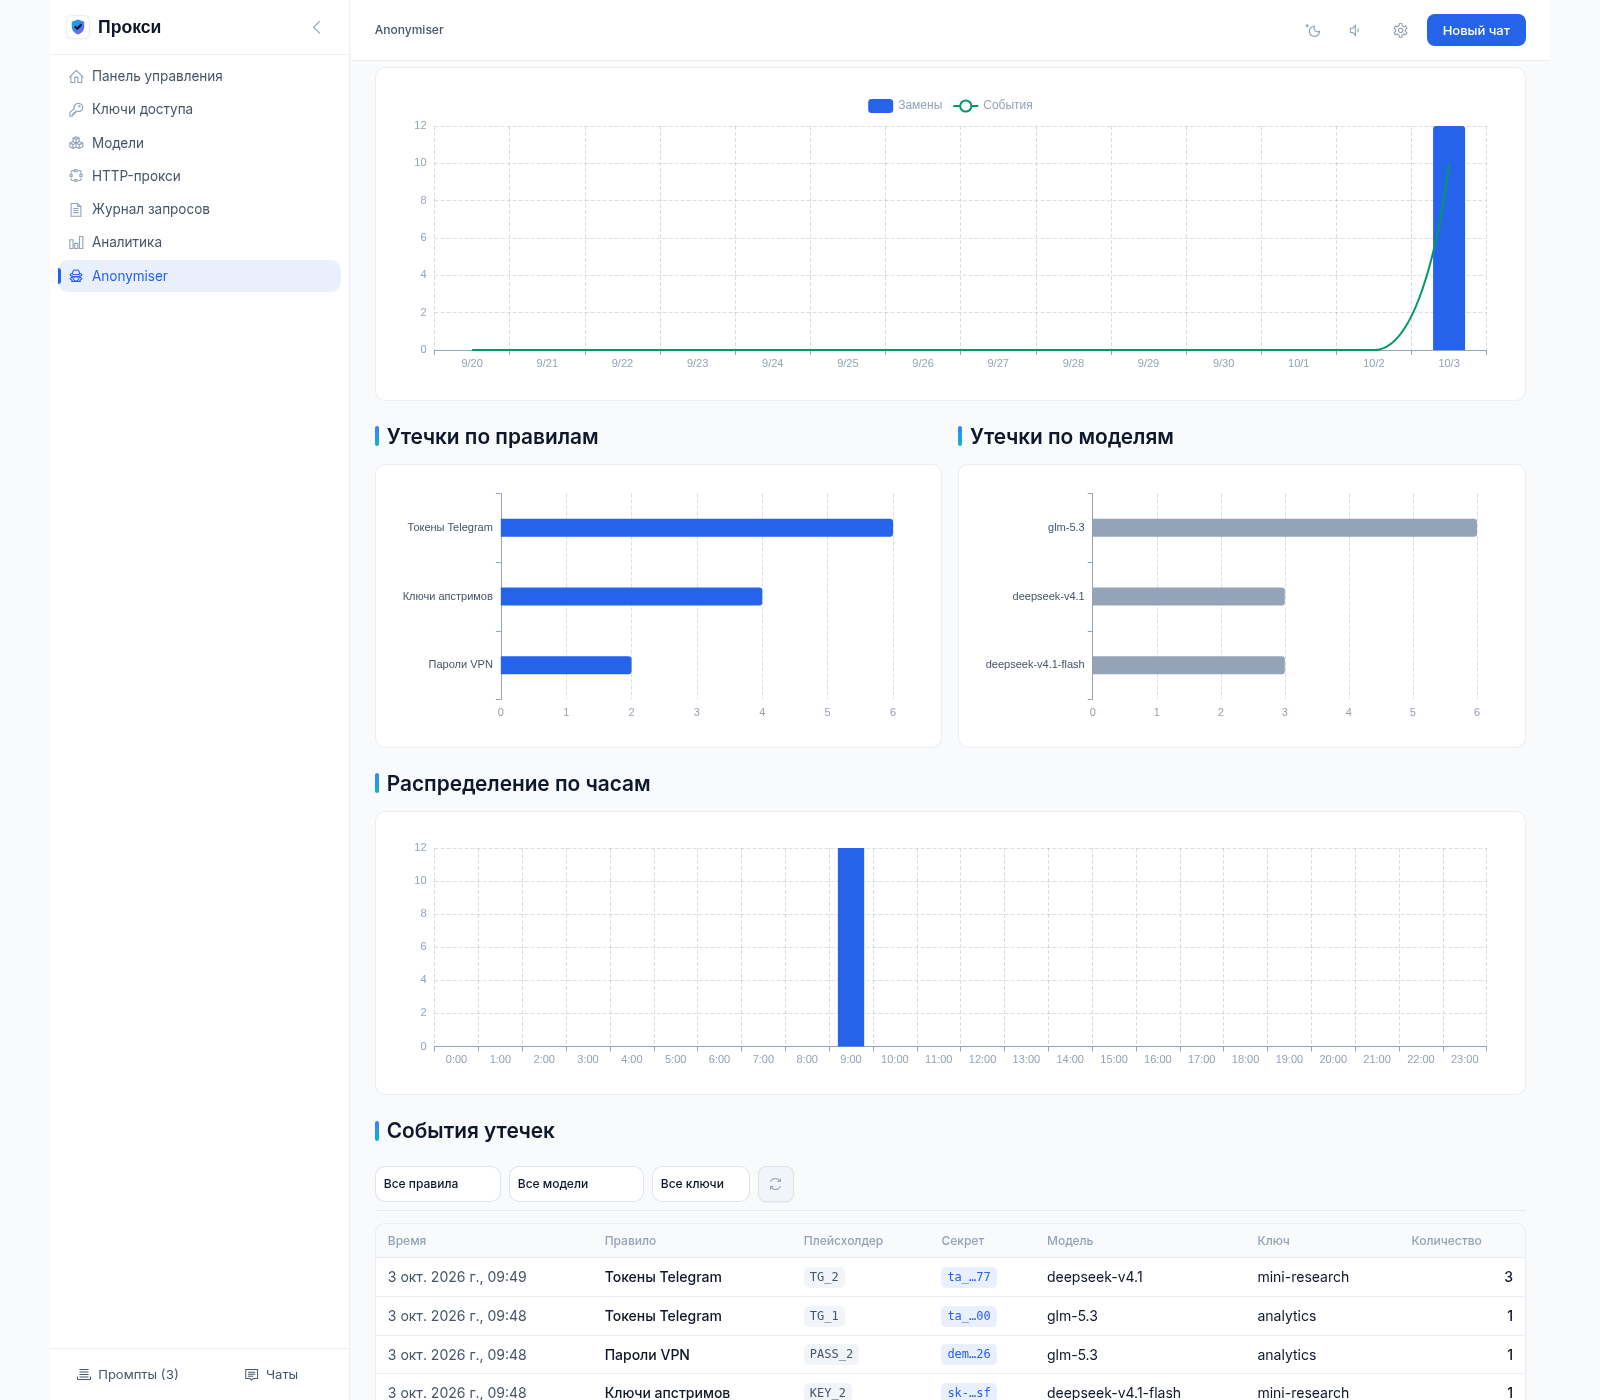The image size is (1600, 1400).
Task: Start a new chat with Новый чат
Action: (x=1476, y=30)
